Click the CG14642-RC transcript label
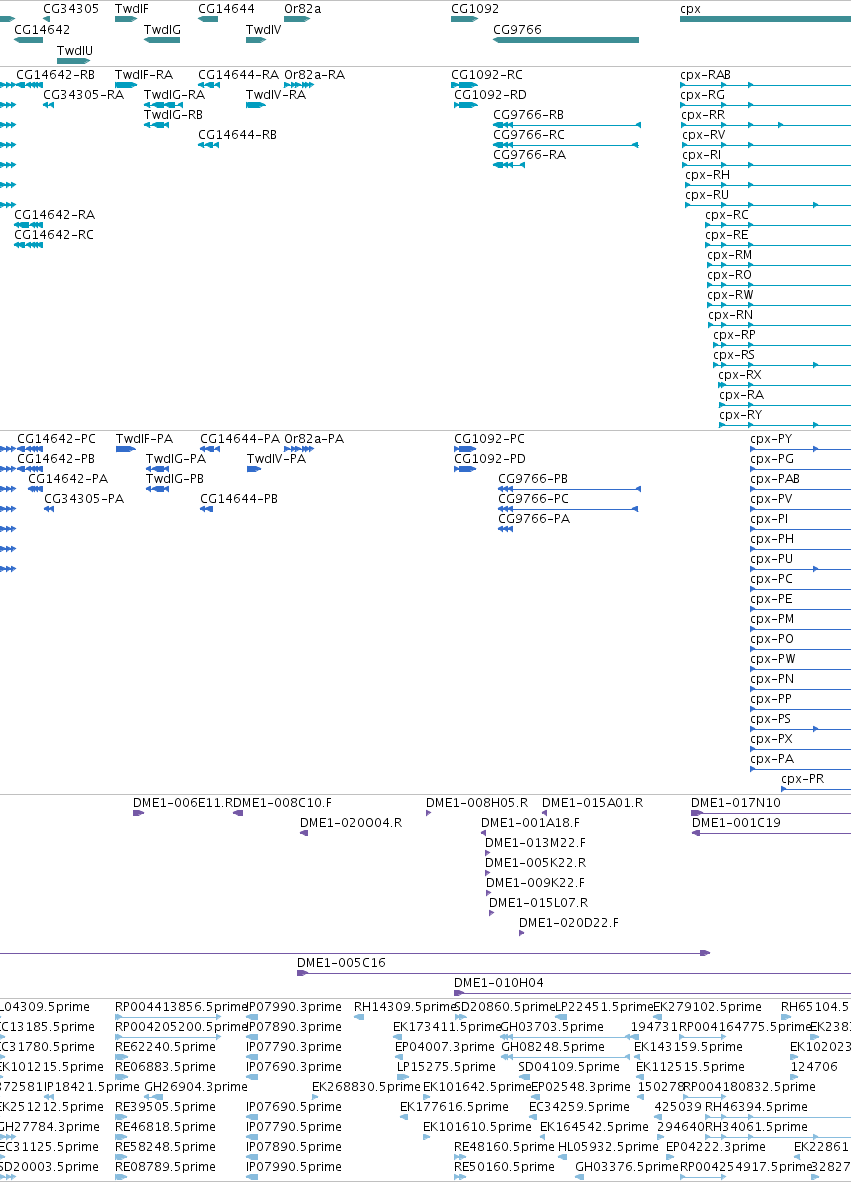The width and height of the screenshot is (851, 1182). pos(54,234)
